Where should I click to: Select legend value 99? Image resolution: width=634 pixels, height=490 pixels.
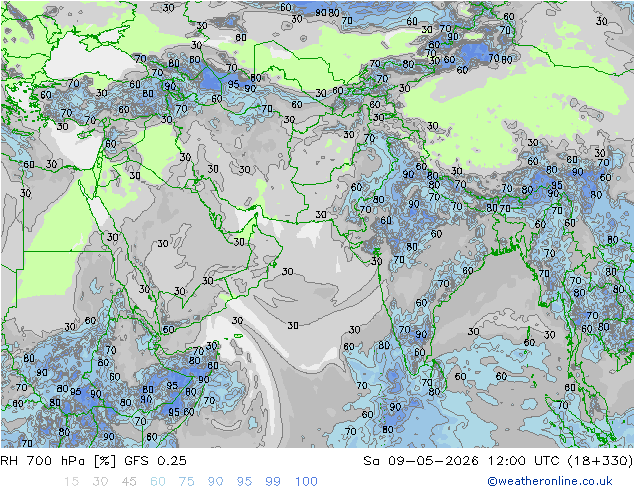pyautogui.click(x=273, y=482)
